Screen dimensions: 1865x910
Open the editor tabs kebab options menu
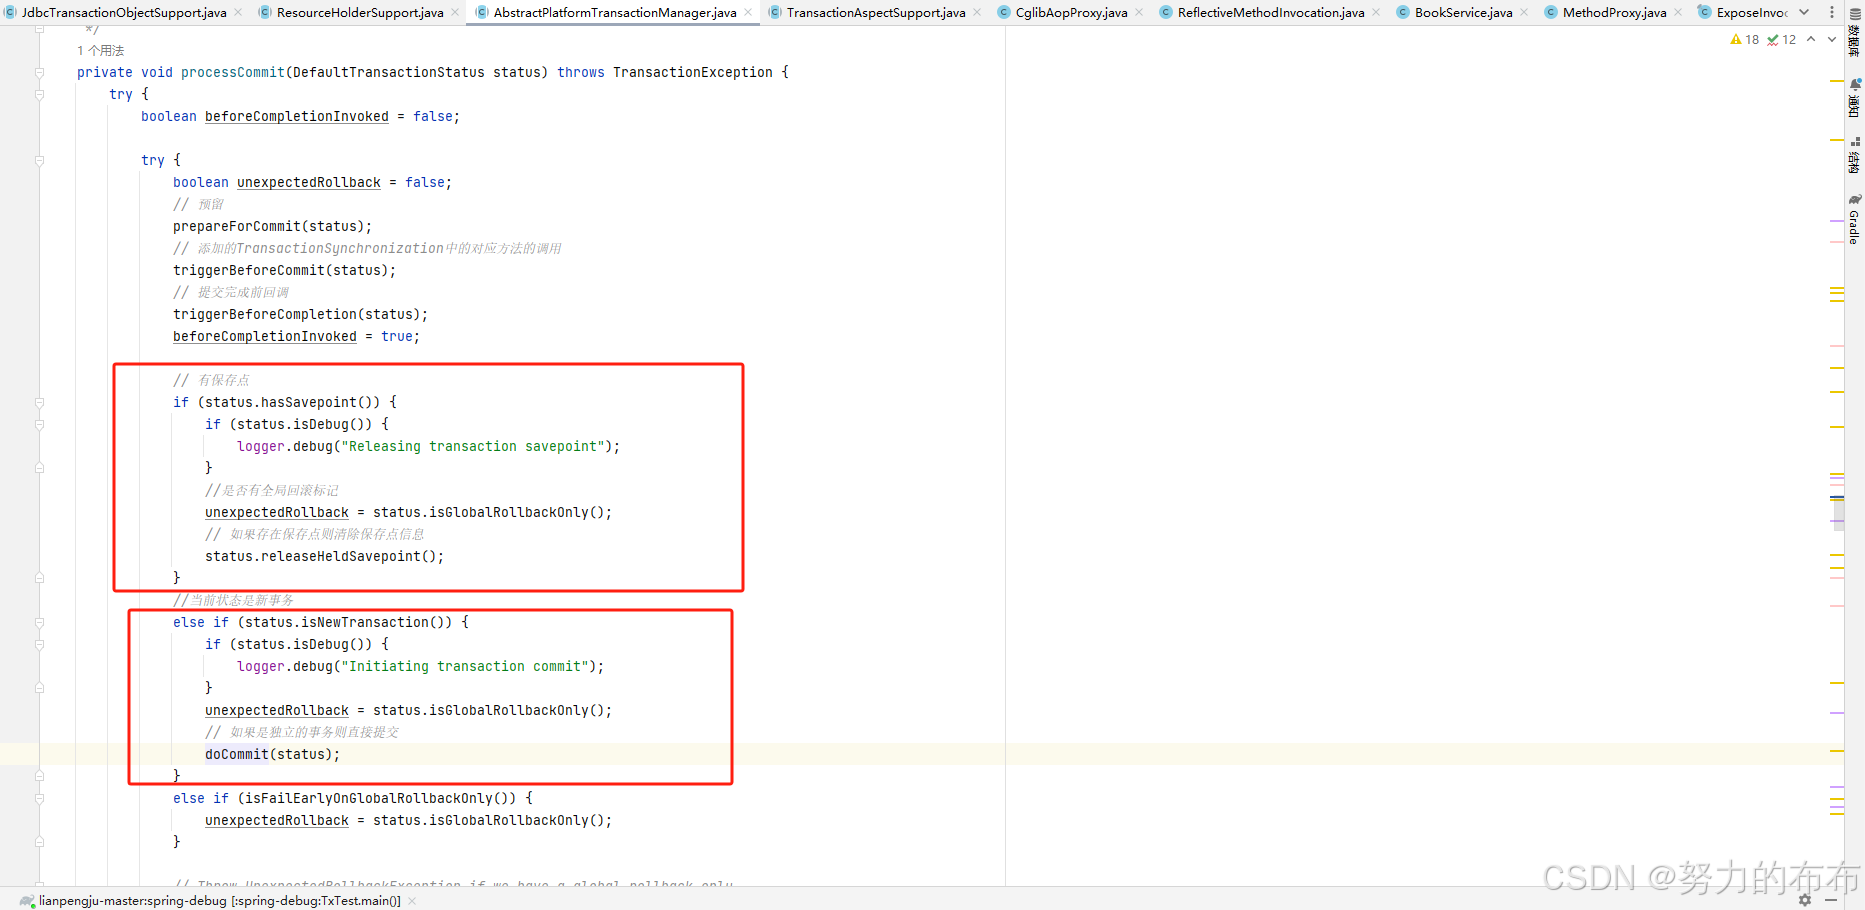click(1832, 12)
